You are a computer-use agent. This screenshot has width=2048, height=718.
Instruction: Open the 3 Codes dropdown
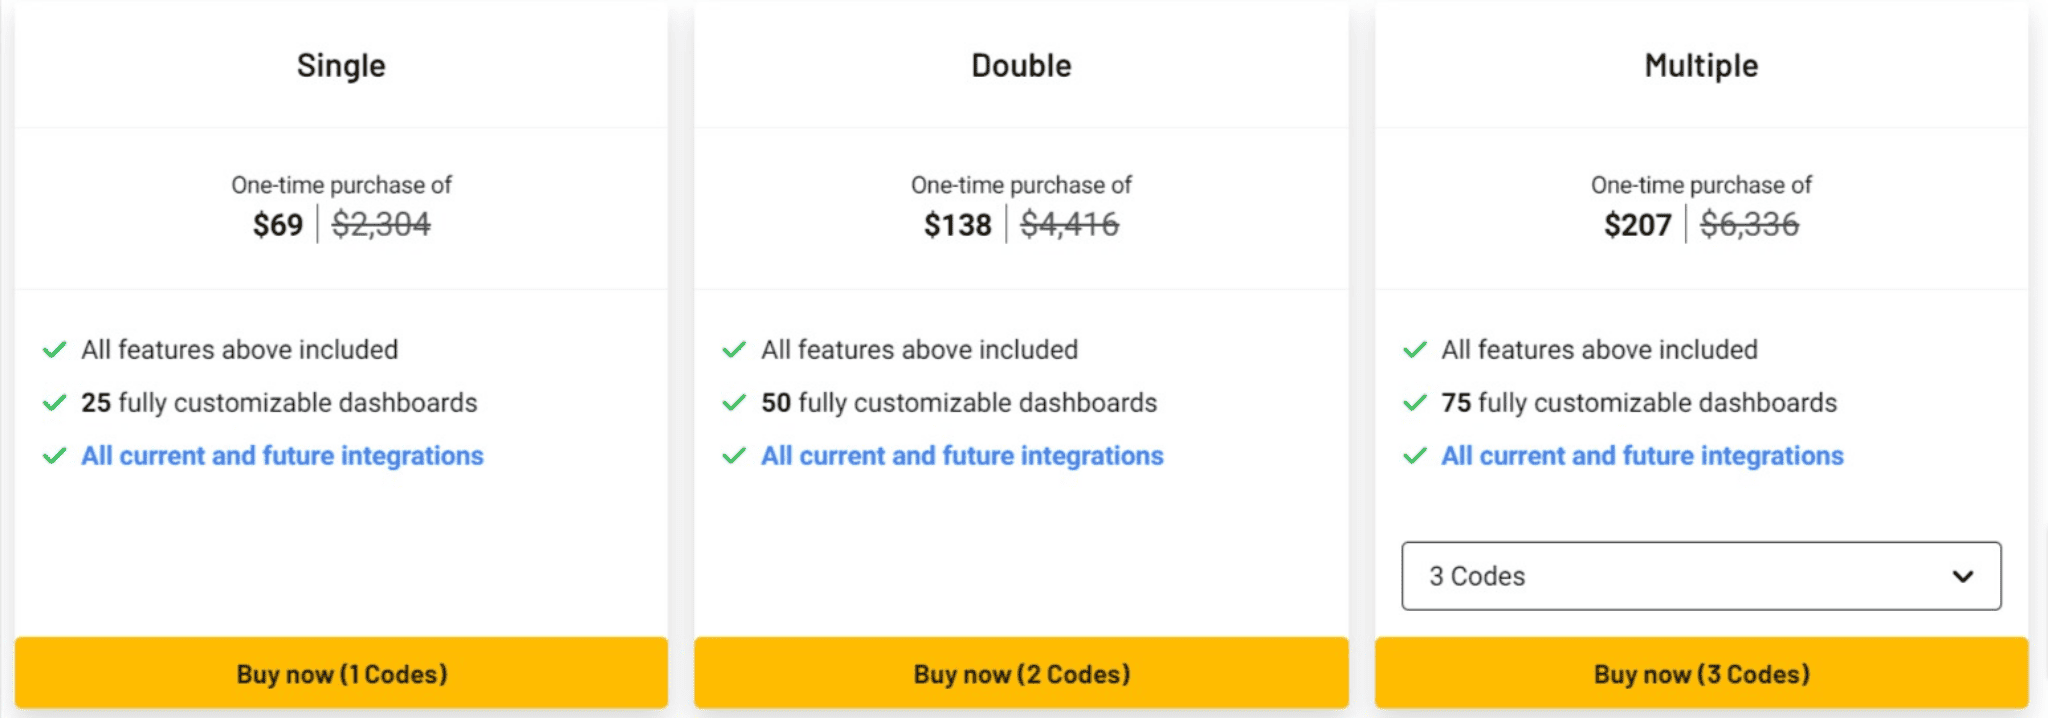pyautogui.click(x=1701, y=576)
